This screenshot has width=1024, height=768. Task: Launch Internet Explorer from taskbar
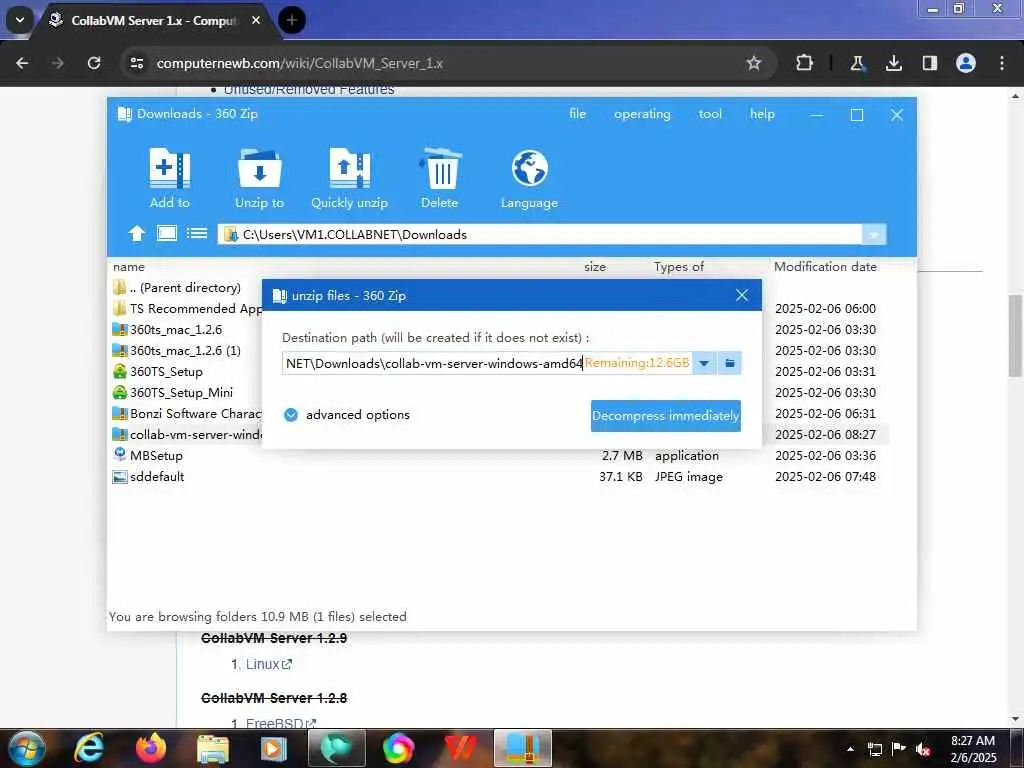(x=89, y=748)
